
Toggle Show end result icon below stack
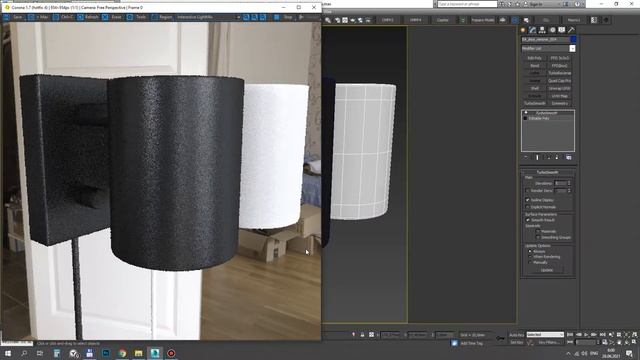pyautogui.click(x=537, y=157)
